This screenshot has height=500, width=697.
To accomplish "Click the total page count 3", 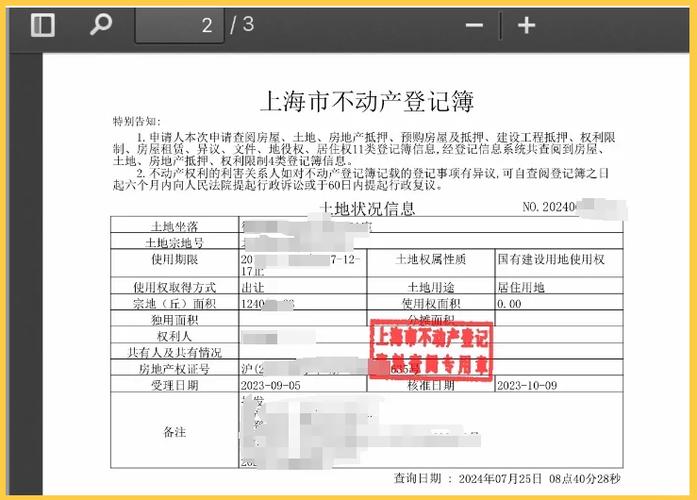I will [x=248, y=24].
